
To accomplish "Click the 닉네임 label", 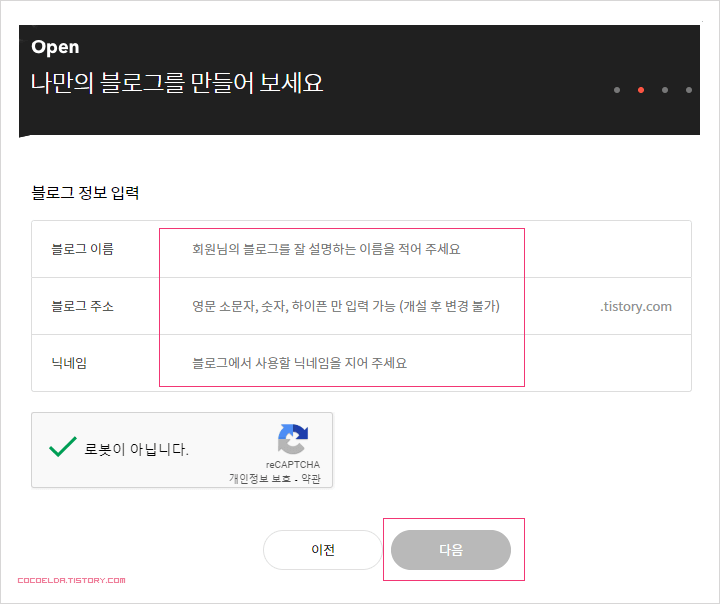I will (x=69, y=363).
